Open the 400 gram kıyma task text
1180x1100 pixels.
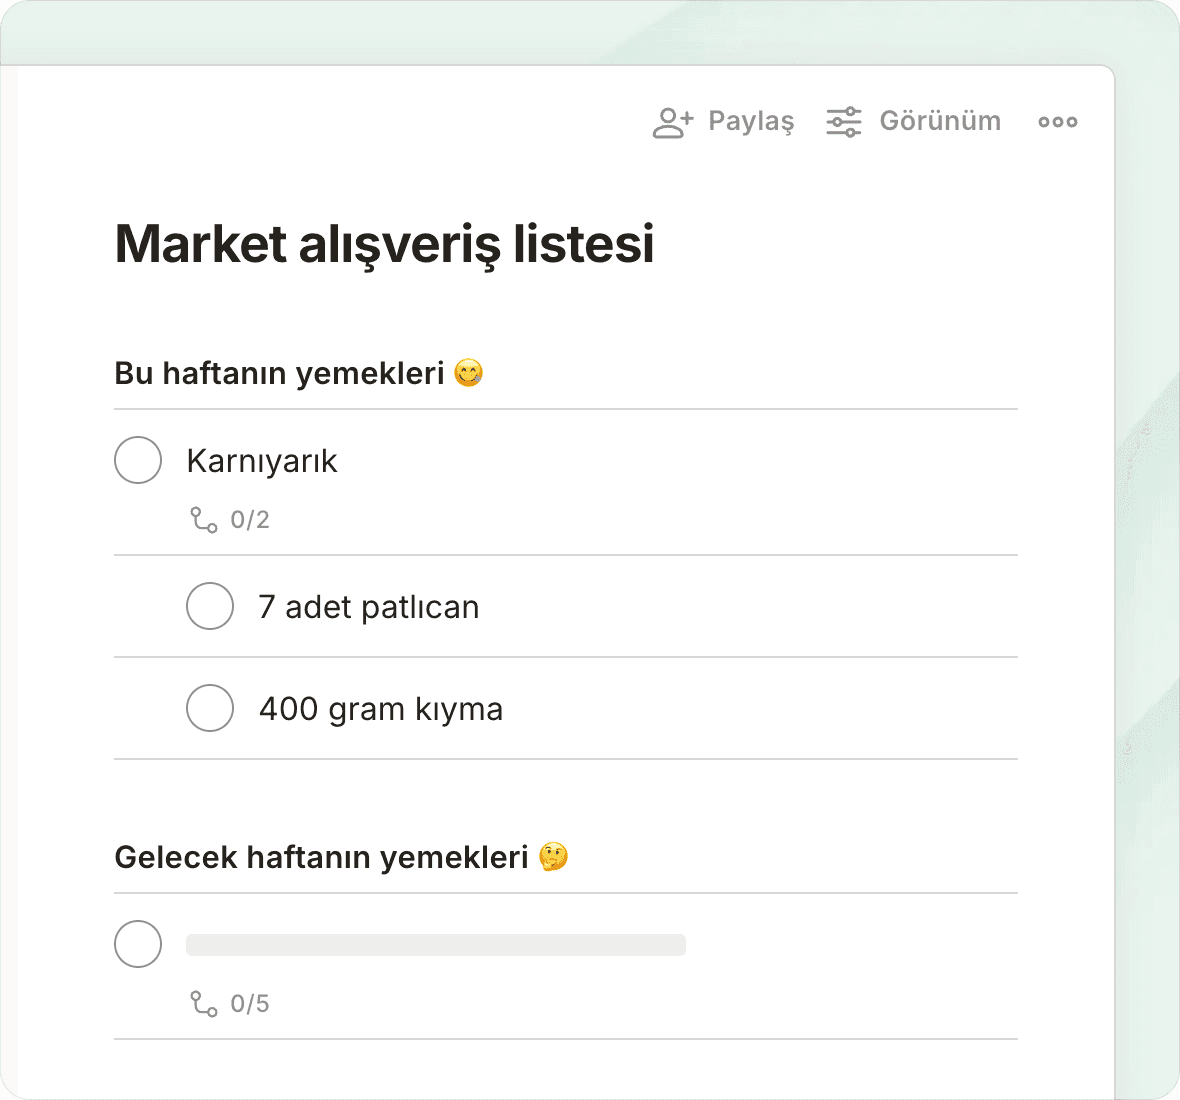coord(381,709)
